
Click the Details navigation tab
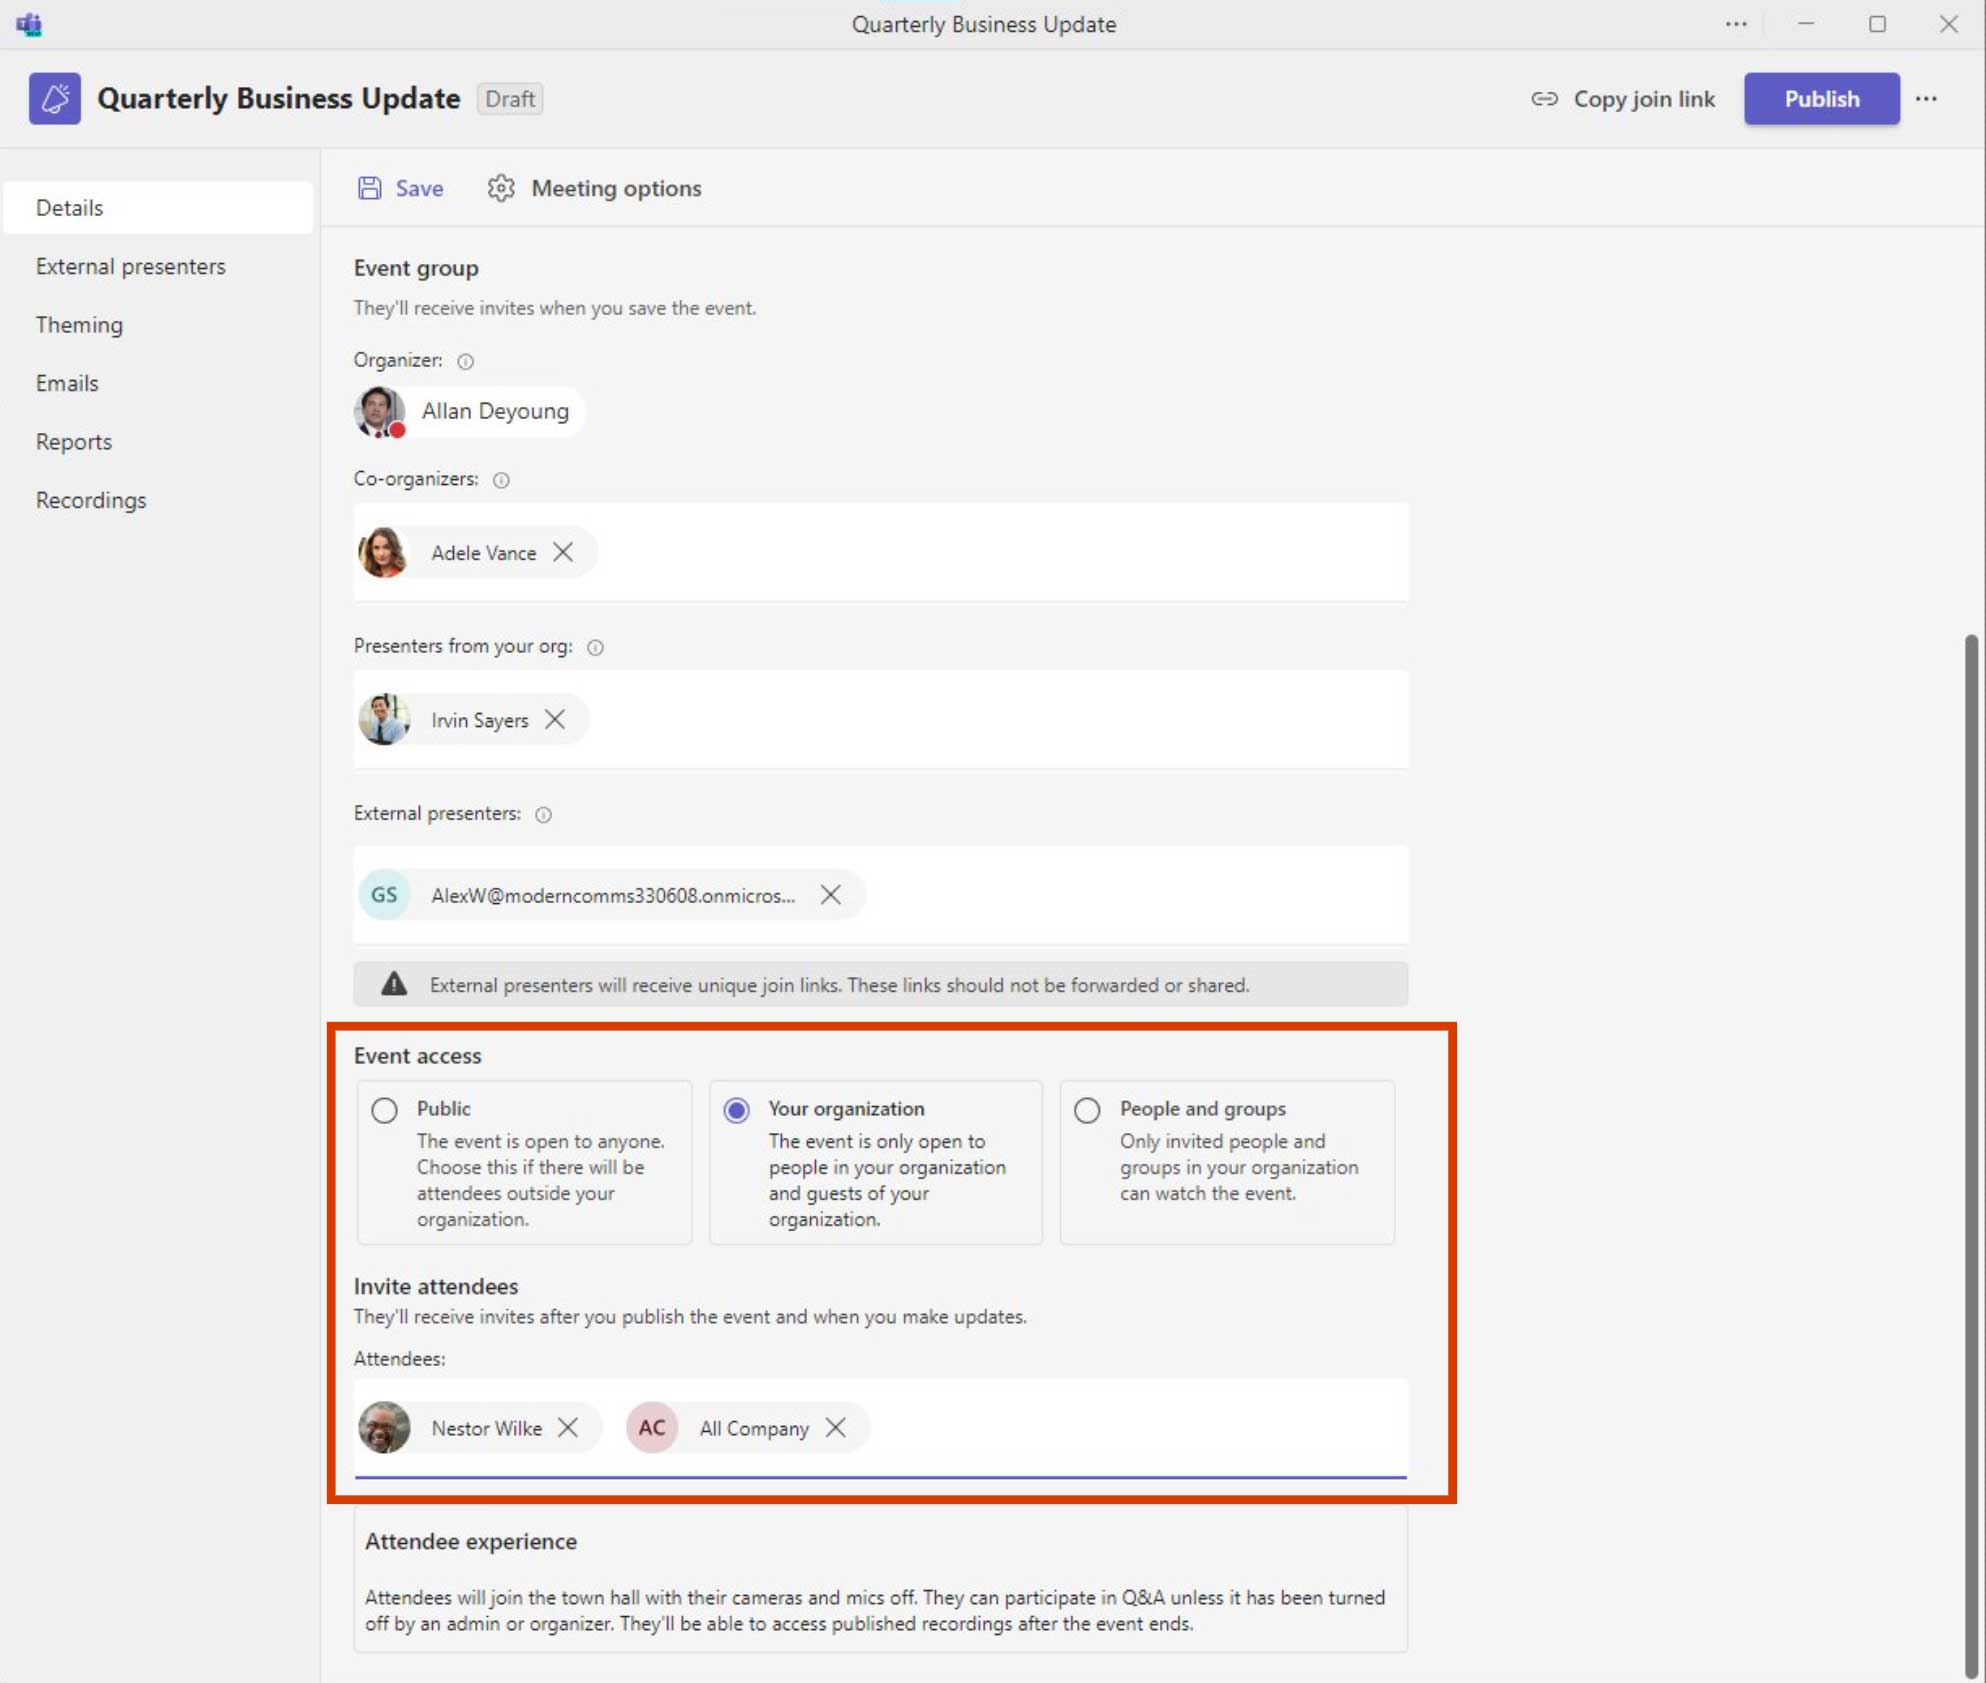point(70,207)
